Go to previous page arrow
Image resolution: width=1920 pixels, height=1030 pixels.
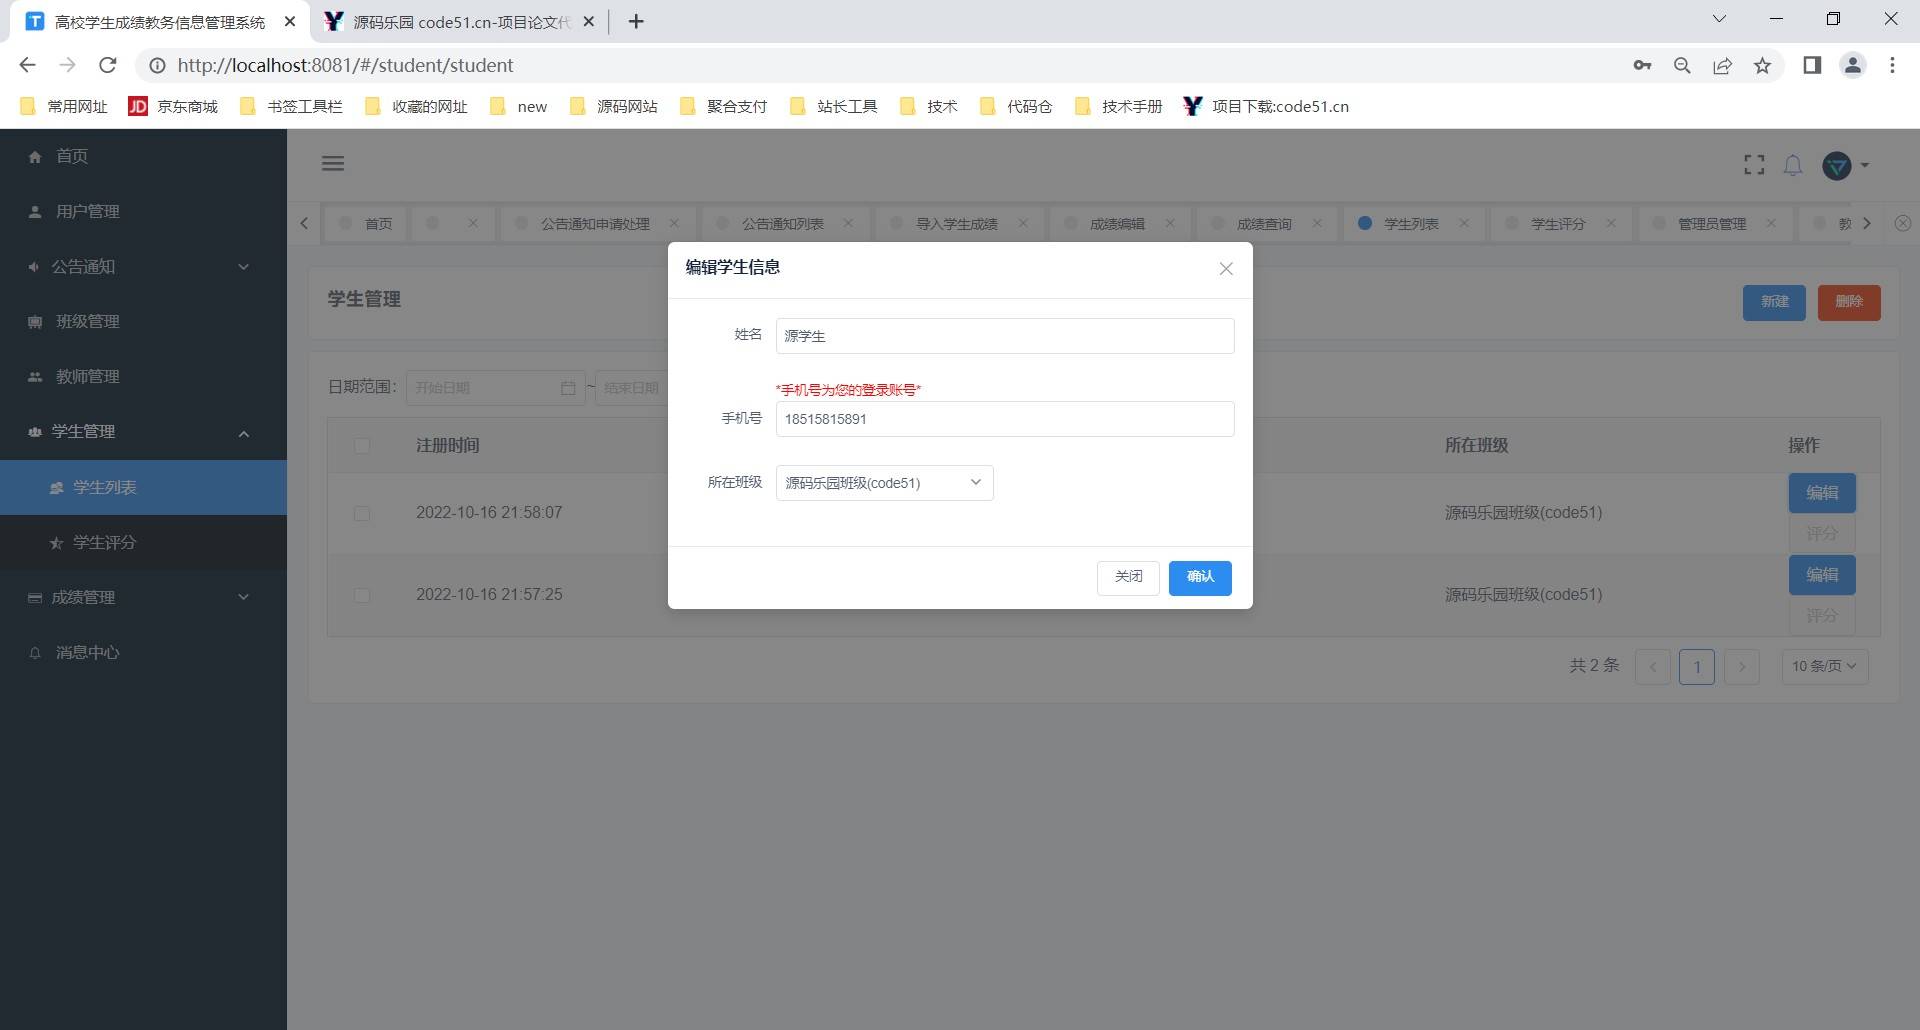(1653, 667)
